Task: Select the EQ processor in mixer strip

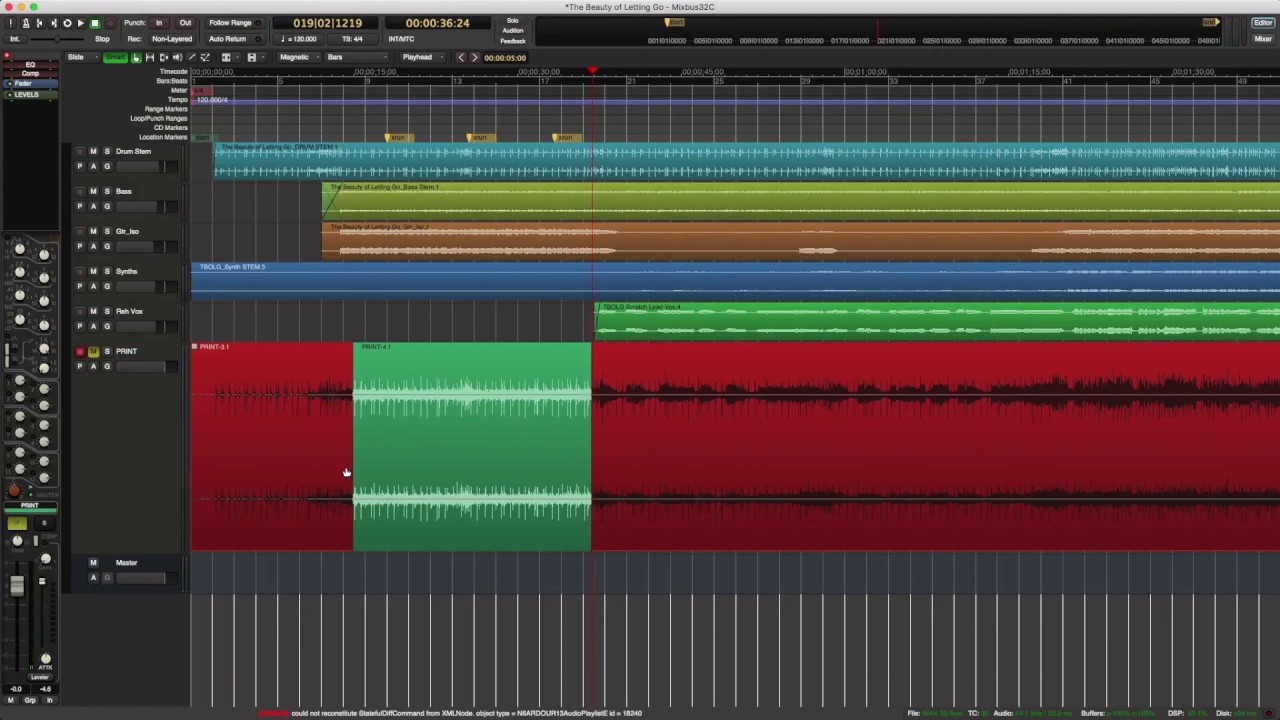Action: click(x=30, y=65)
